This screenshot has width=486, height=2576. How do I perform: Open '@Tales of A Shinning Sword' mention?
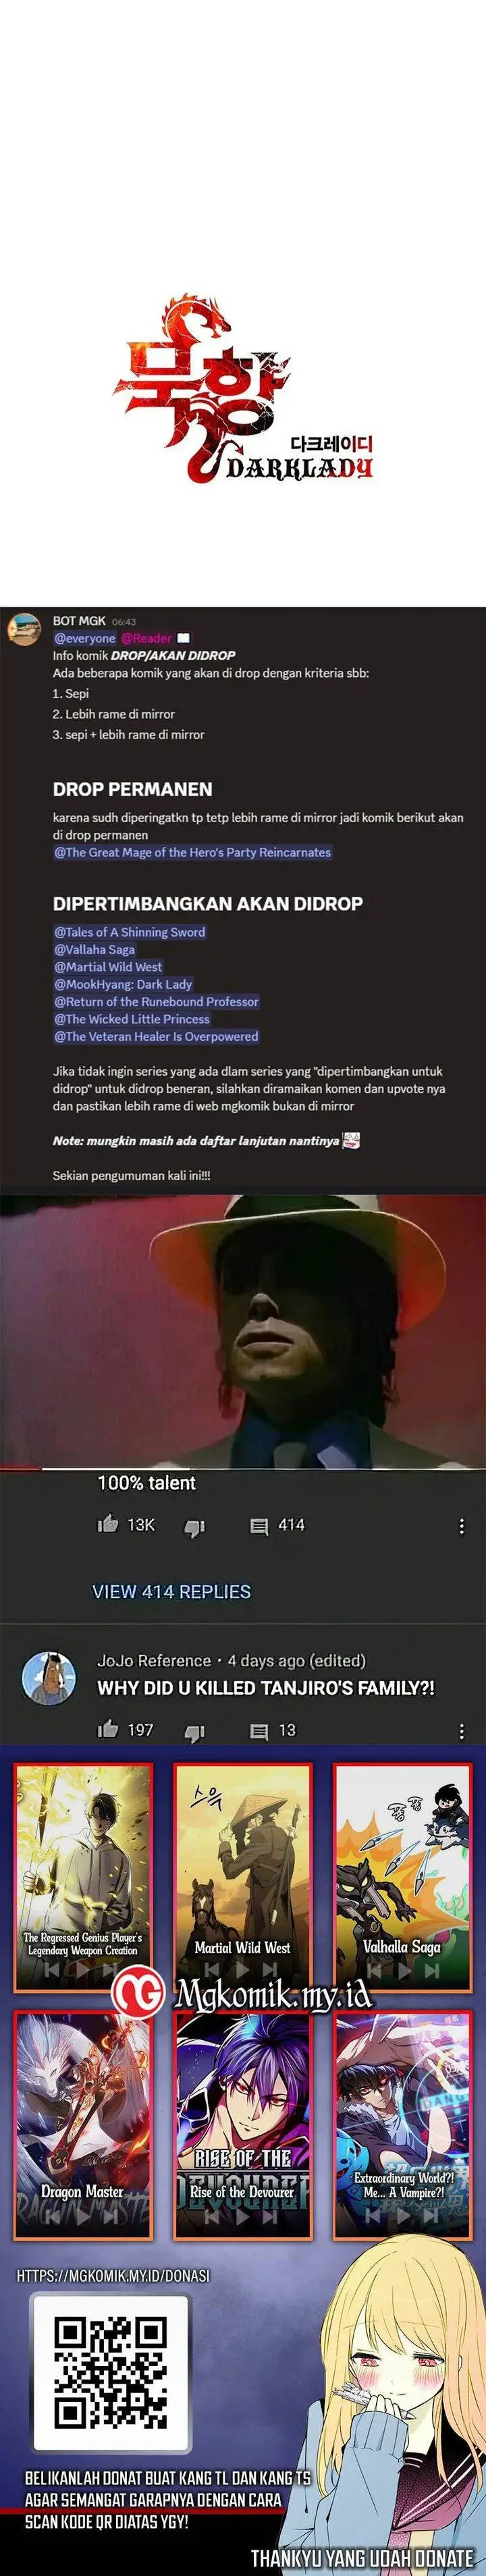point(130,932)
